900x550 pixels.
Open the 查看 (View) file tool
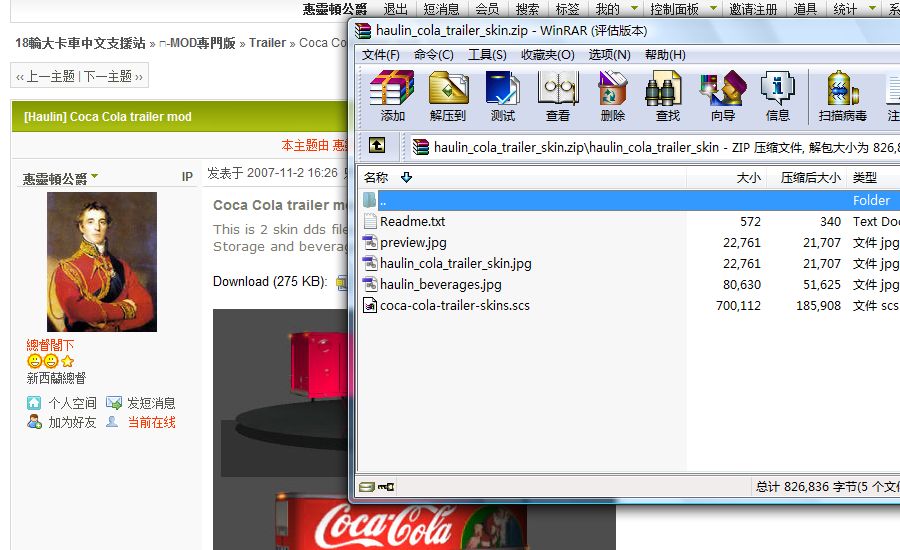(x=558, y=96)
